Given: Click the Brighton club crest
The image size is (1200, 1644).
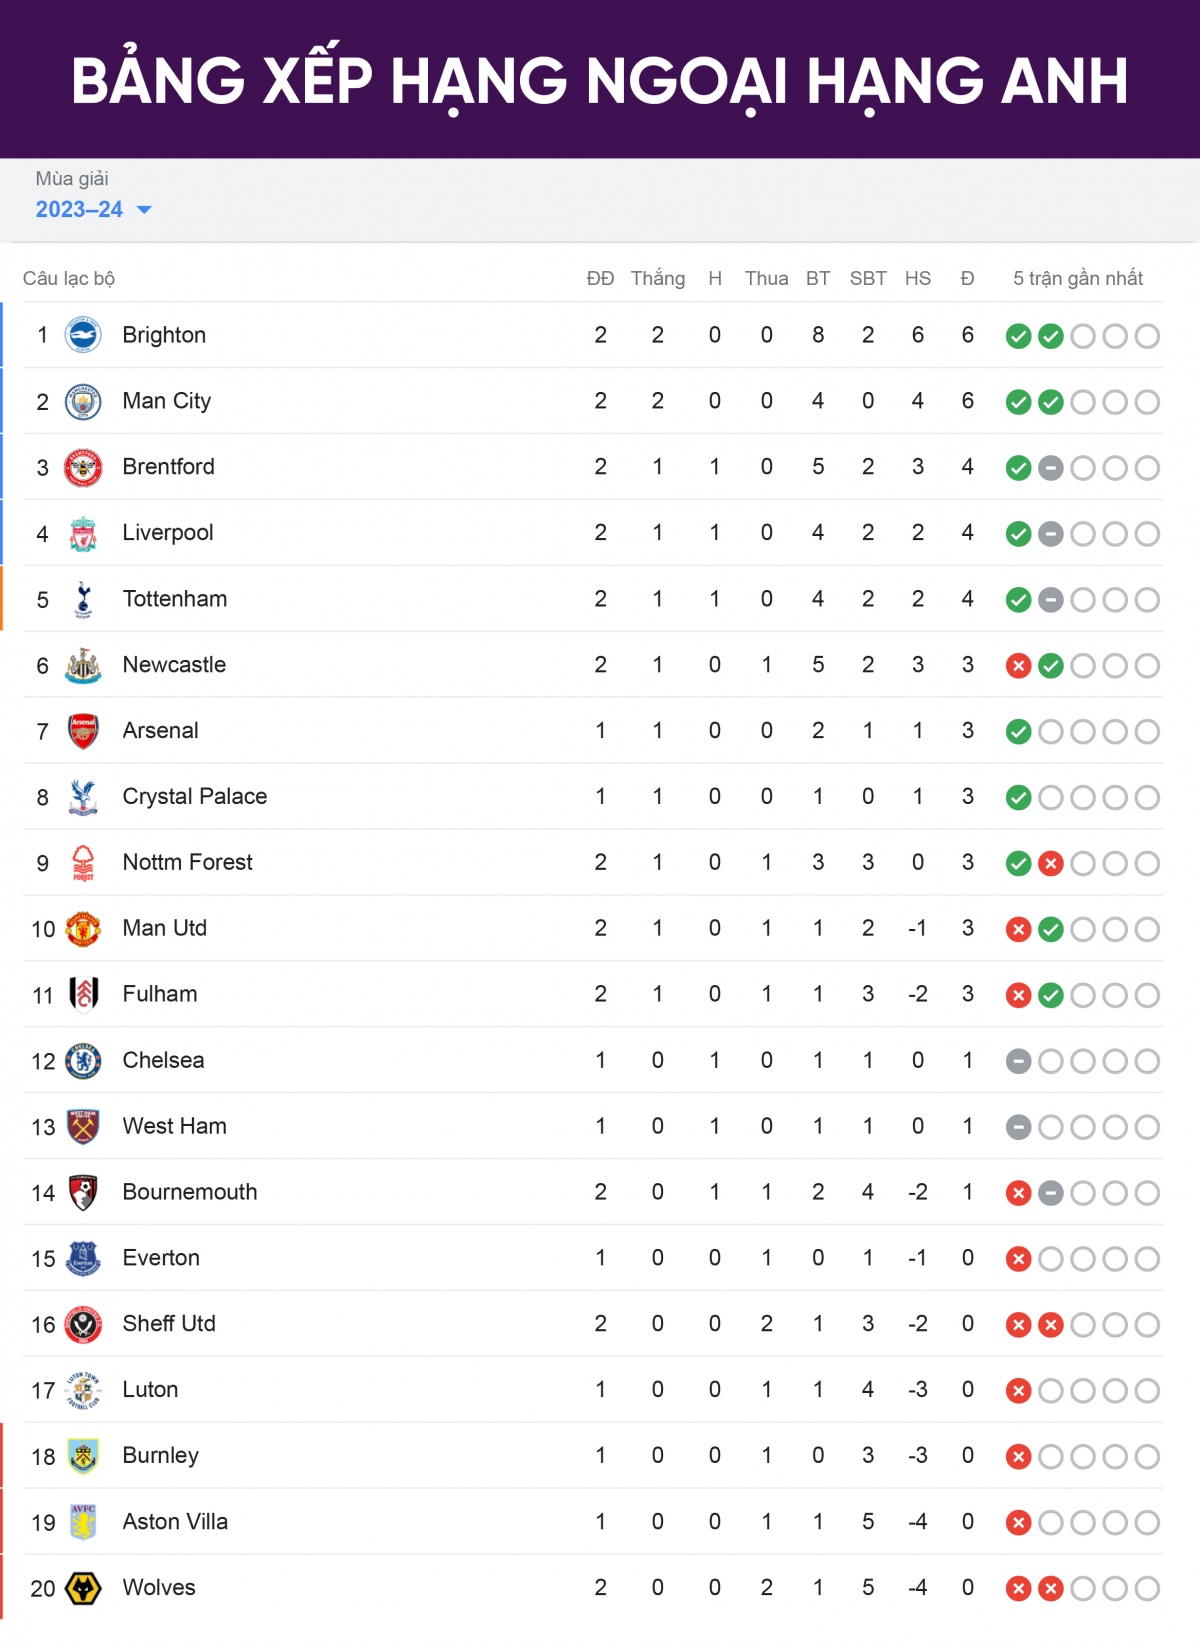Looking at the screenshot, I should 83,335.
